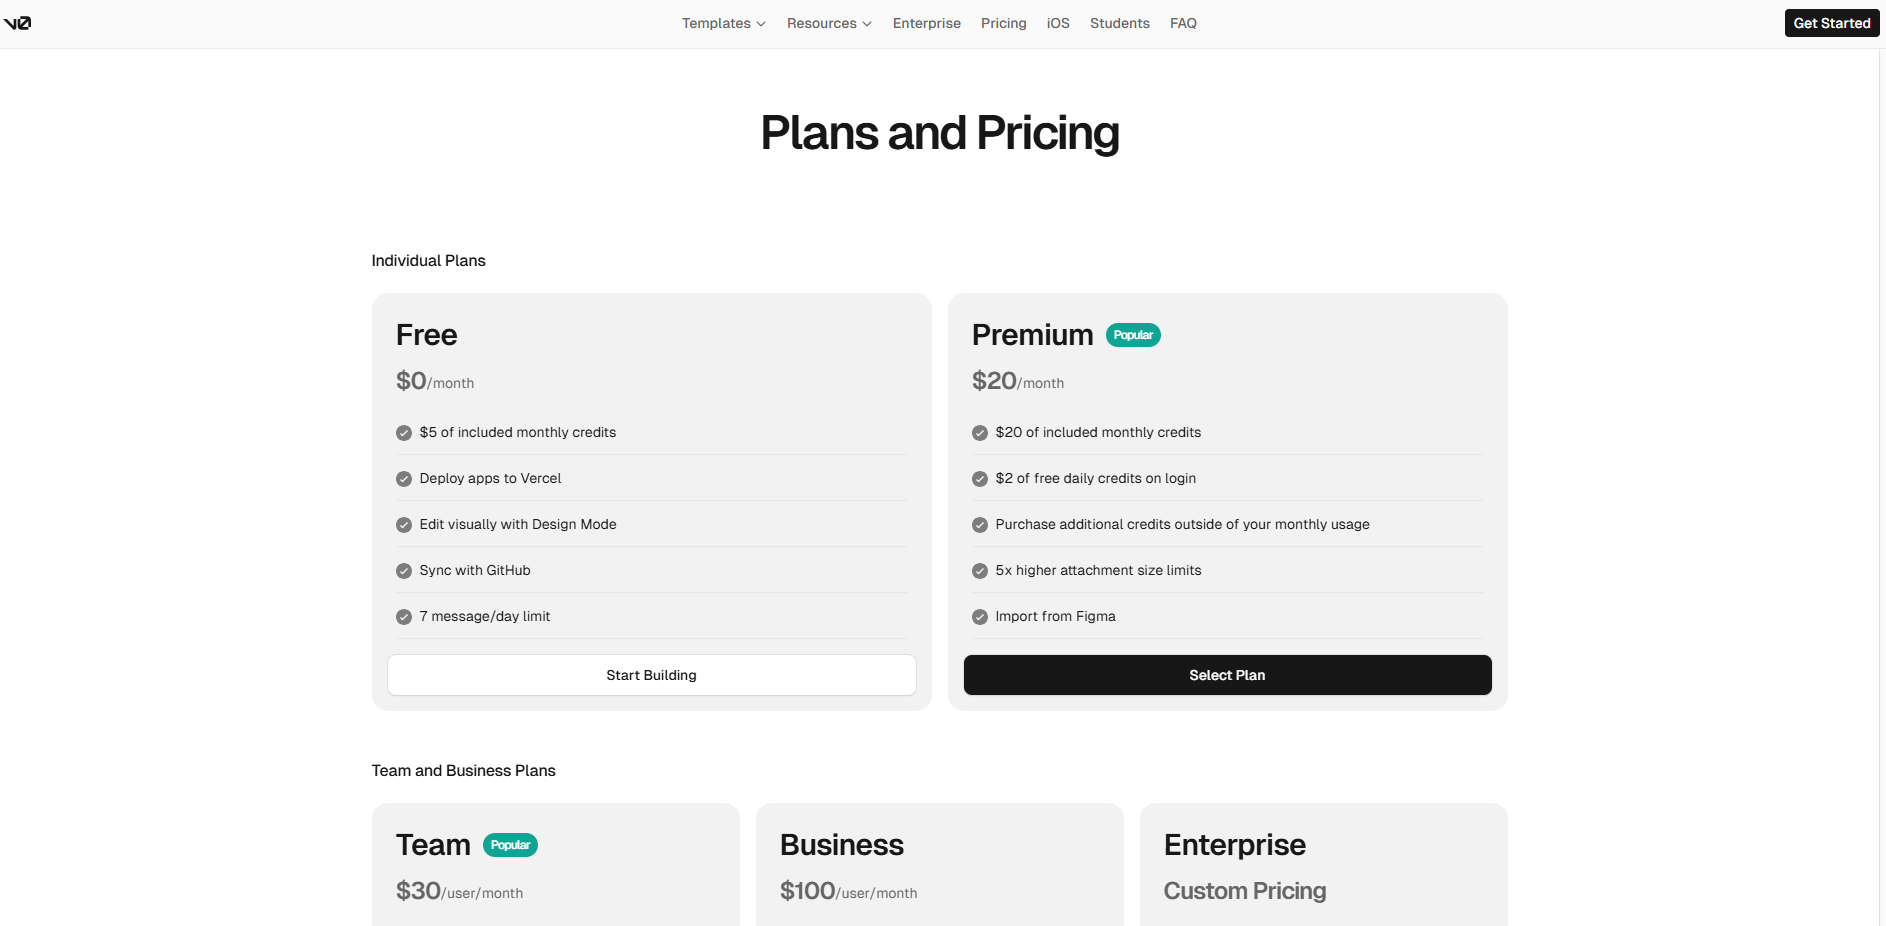Click Start Building on the Free plan
This screenshot has width=1886, height=926.
pos(651,675)
